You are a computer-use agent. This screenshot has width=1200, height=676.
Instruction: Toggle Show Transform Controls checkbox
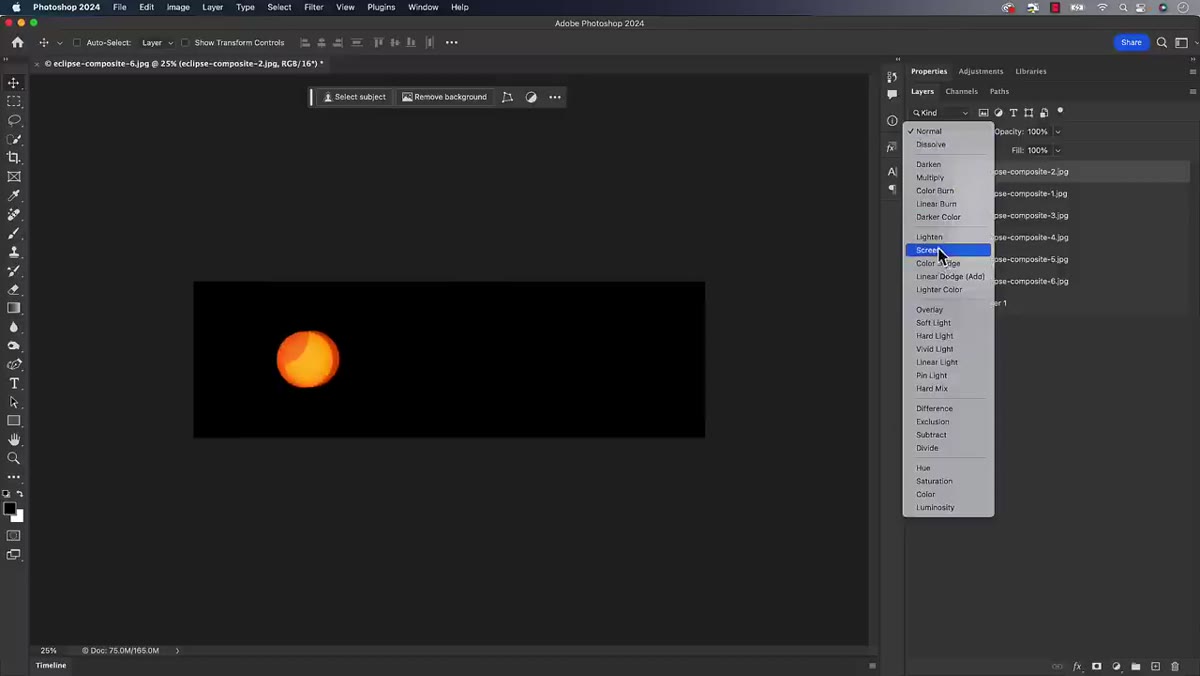coord(185,43)
